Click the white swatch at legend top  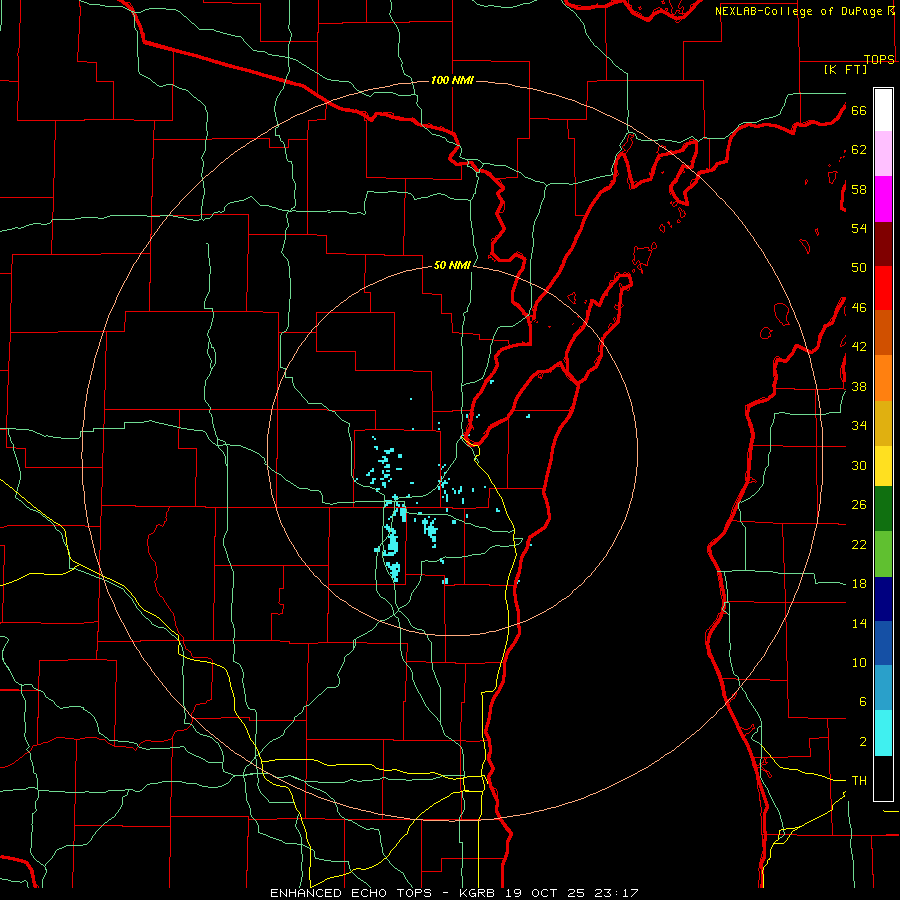(x=883, y=110)
